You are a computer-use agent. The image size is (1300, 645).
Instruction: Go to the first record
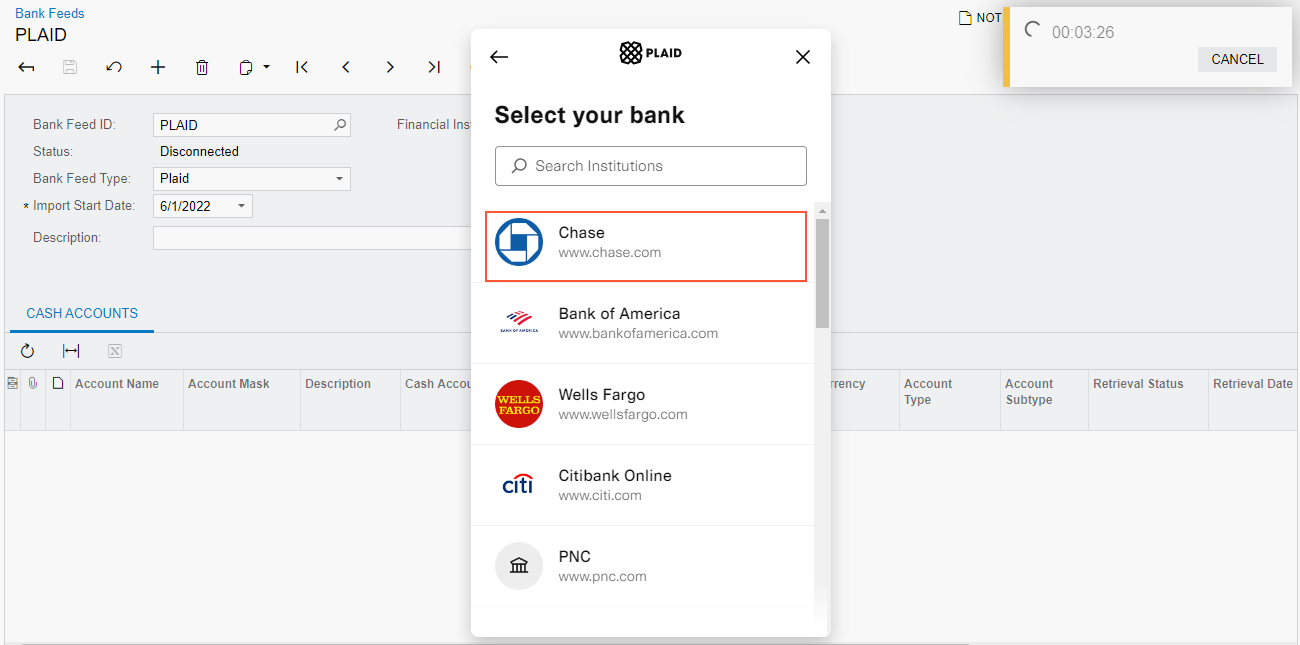pos(302,67)
